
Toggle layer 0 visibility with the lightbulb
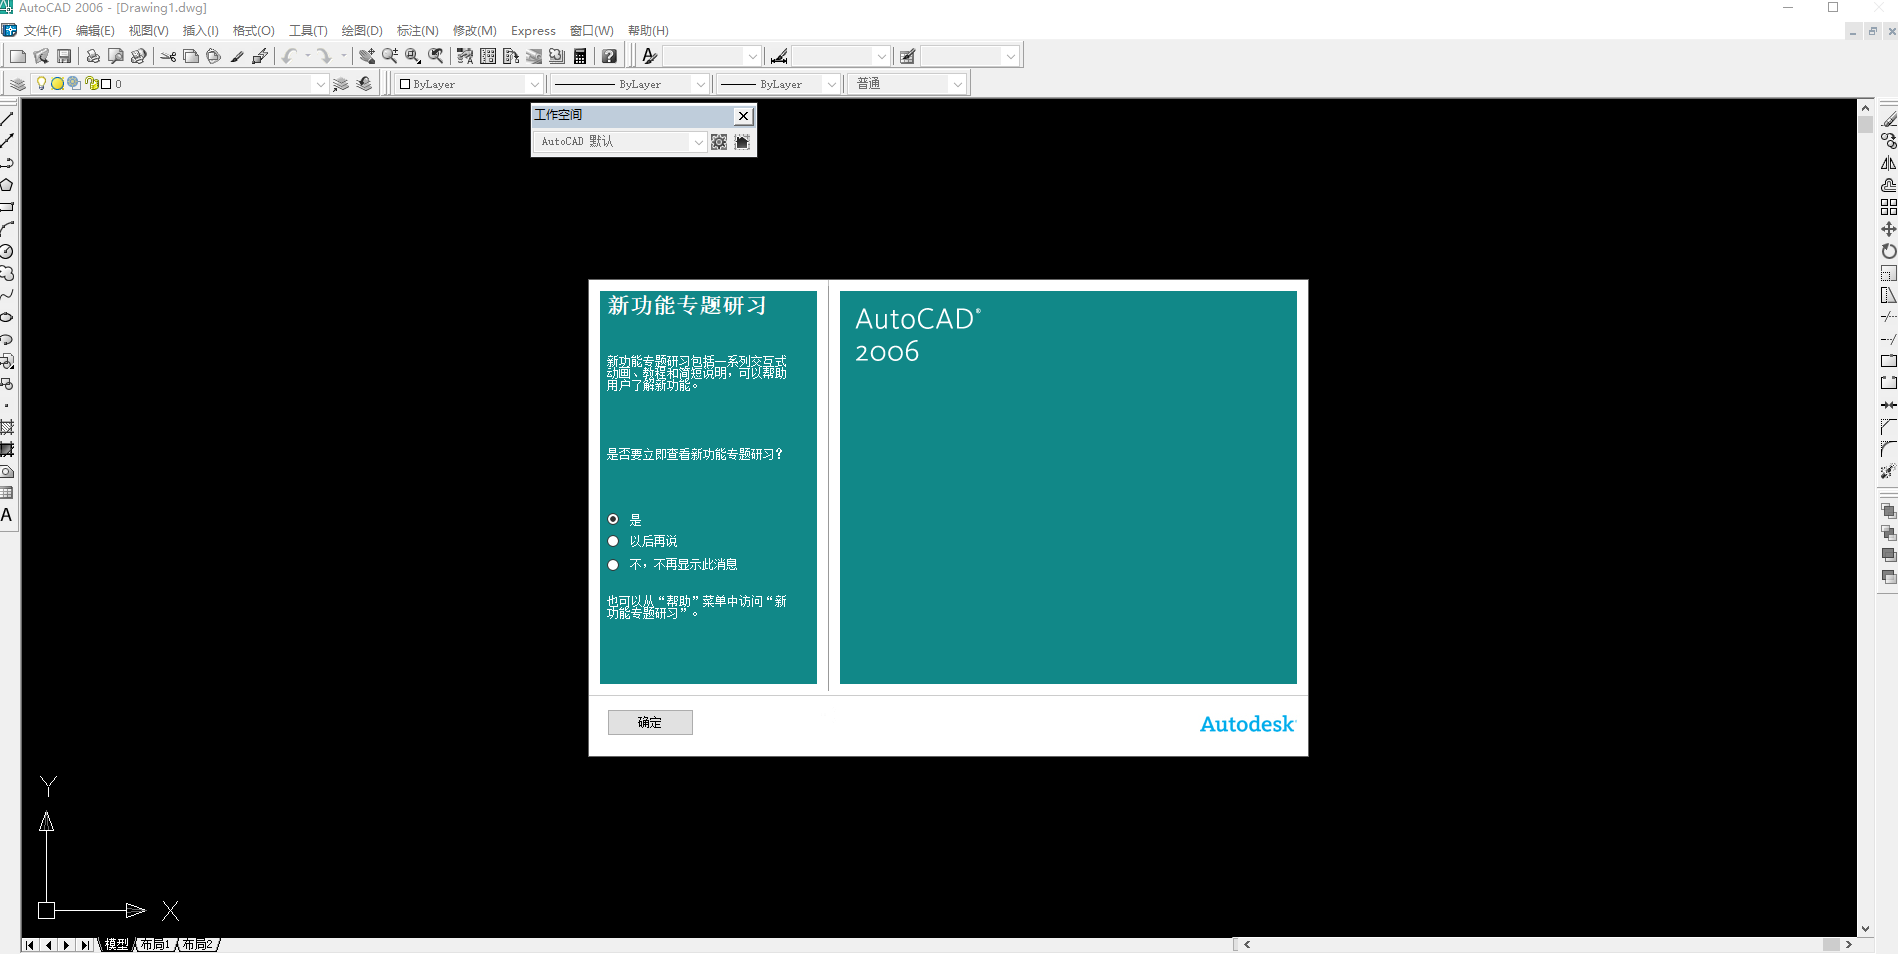click(x=41, y=84)
